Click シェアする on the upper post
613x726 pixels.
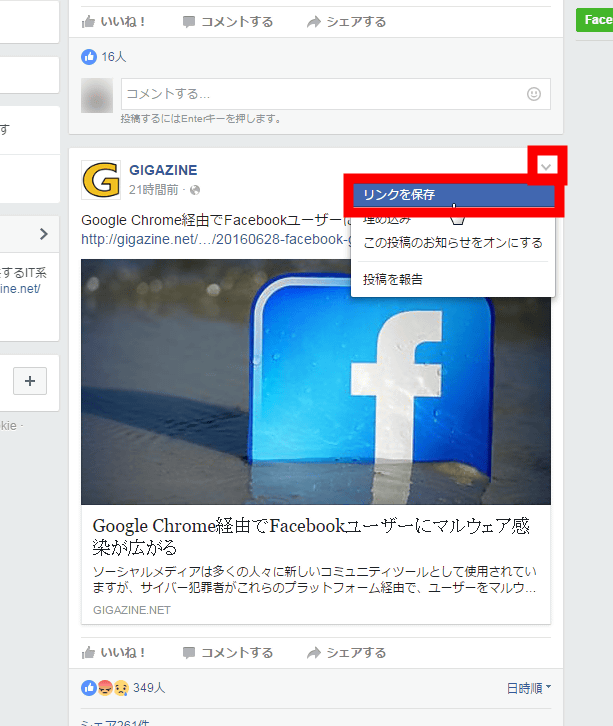pyautogui.click(x=346, y=22)
